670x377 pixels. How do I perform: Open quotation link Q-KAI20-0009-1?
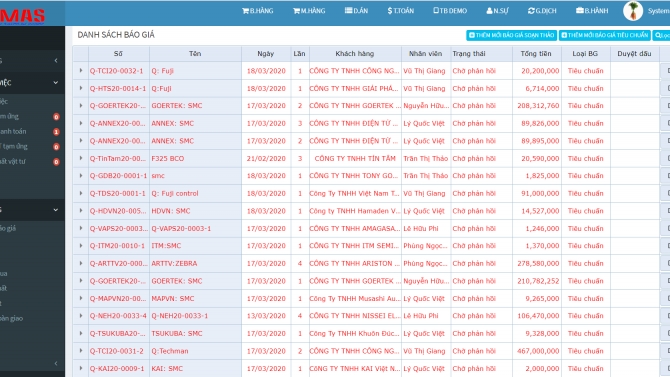coord(117,368)
